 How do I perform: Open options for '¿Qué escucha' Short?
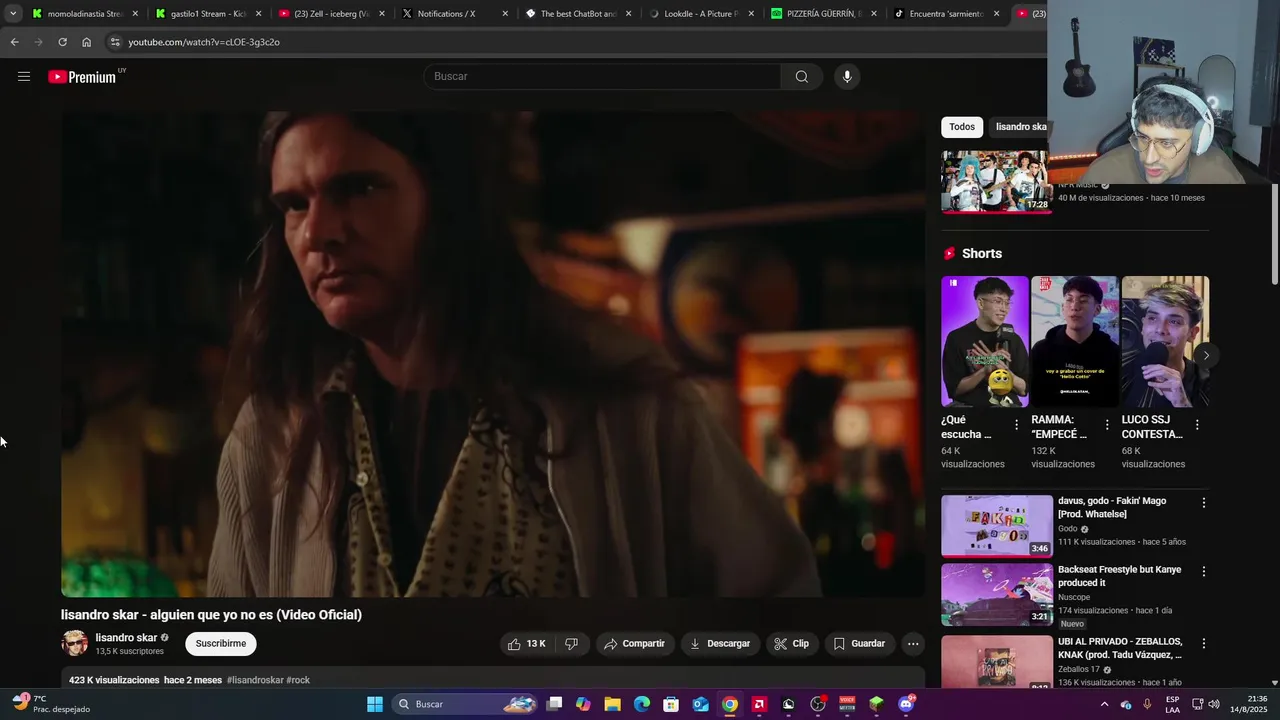click(1017, 425)
